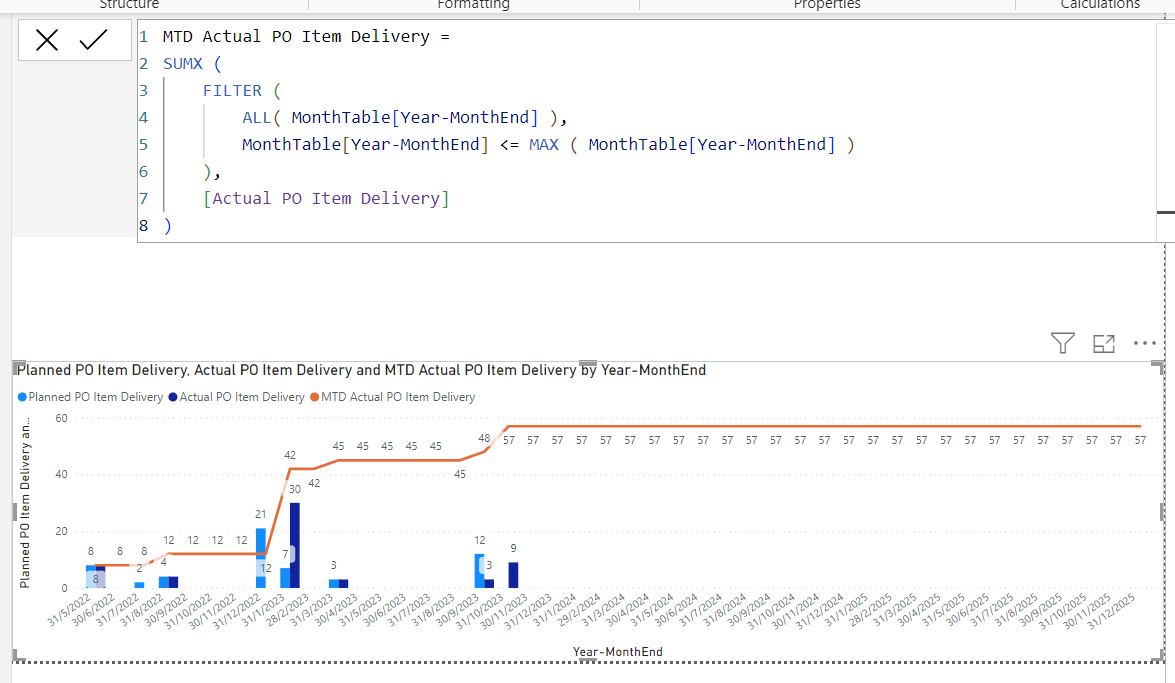Open focus mode icon for the chart
The height and width of the screenshot is (683, 1175).
pyautogui.click(x=1104, y=343)
